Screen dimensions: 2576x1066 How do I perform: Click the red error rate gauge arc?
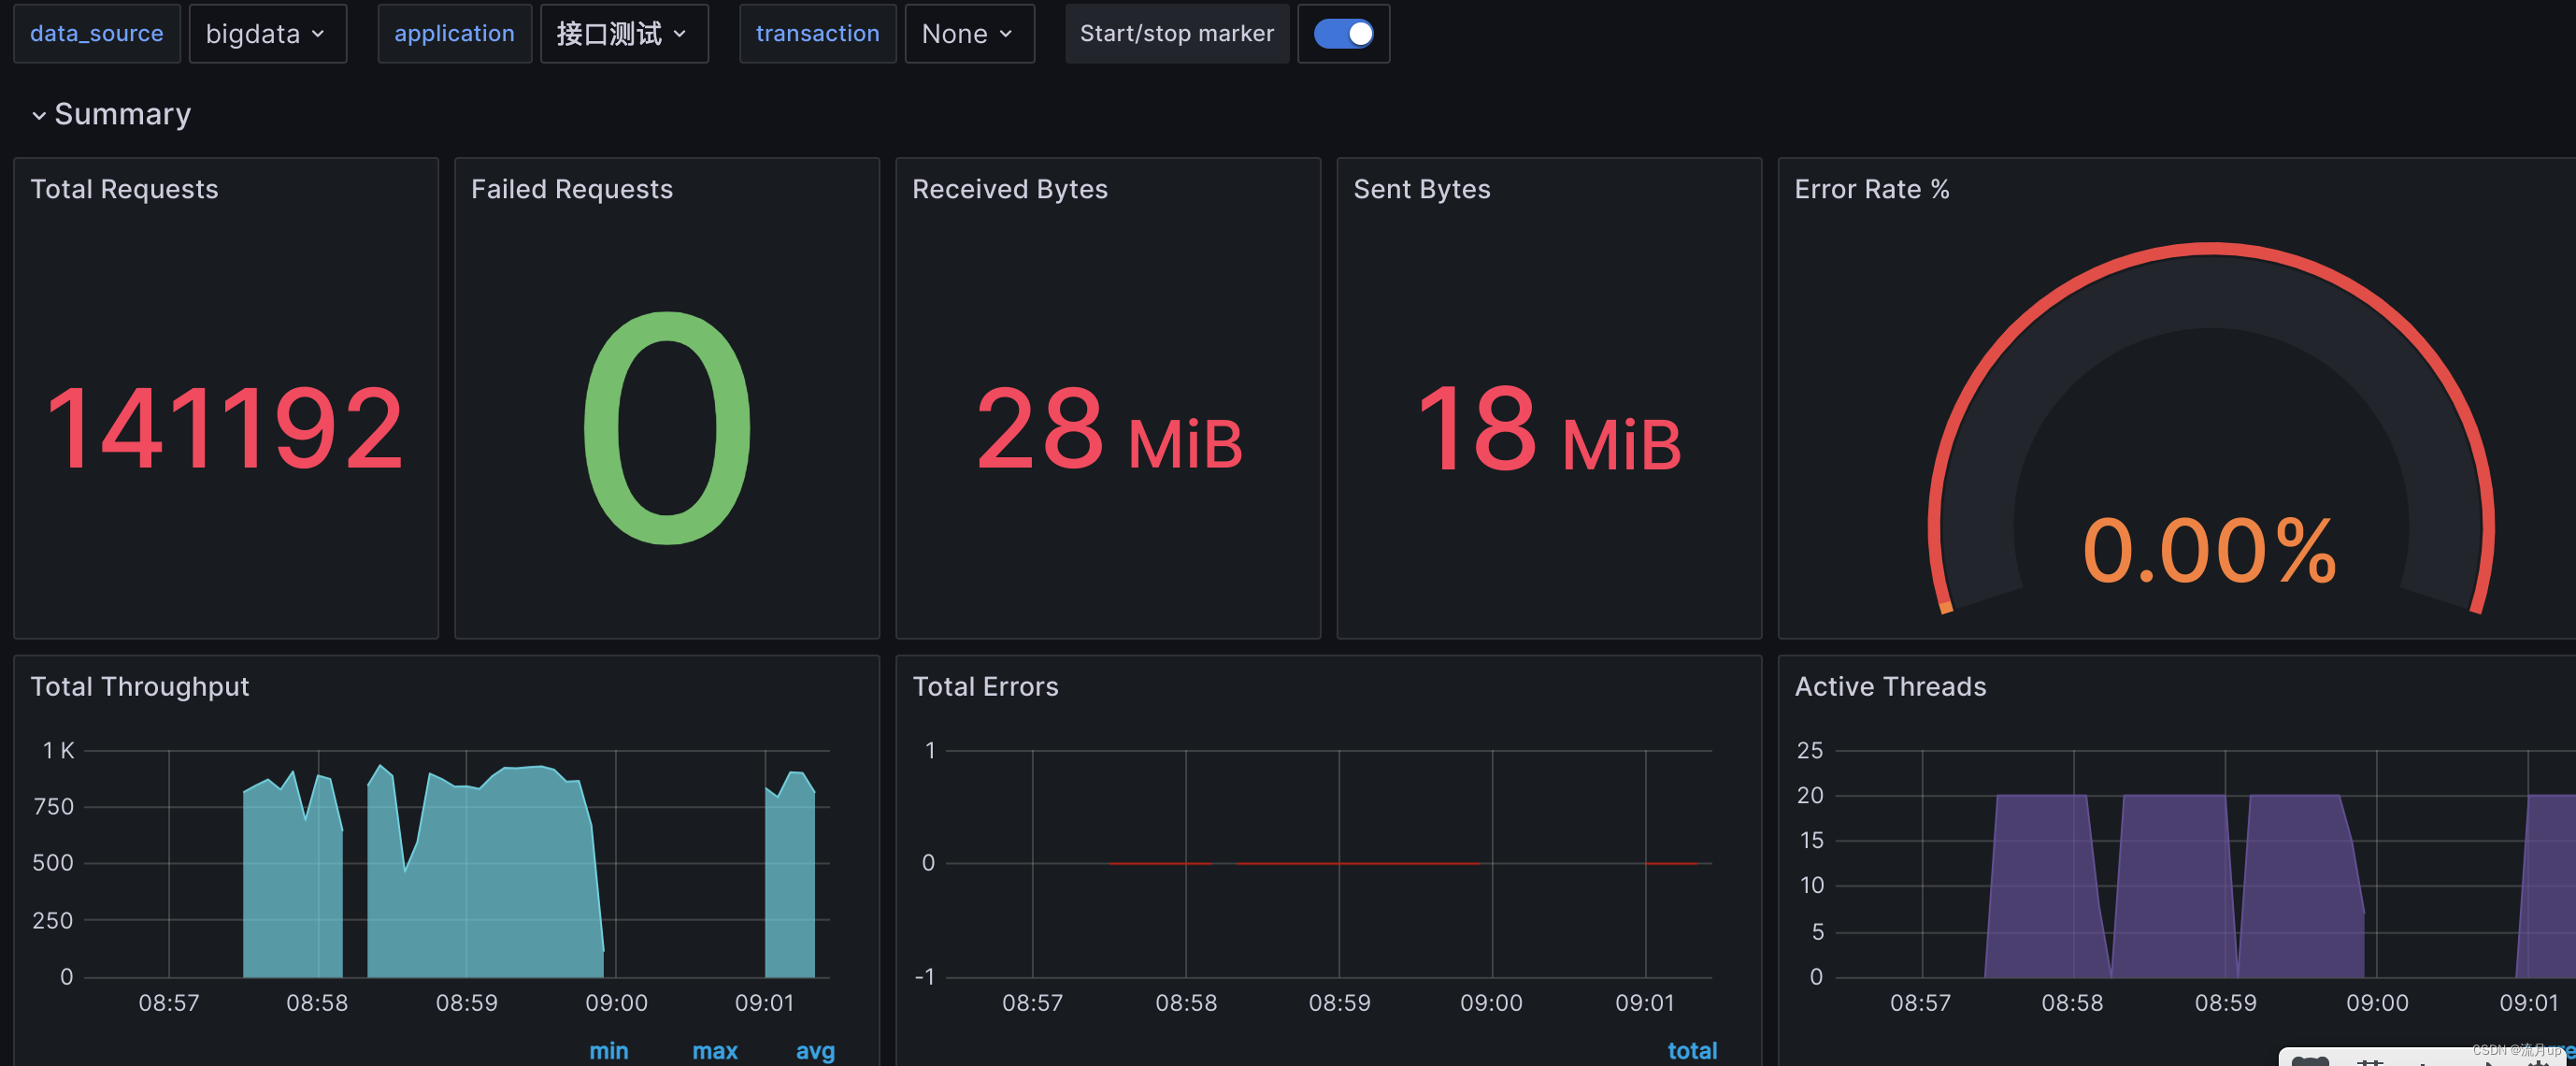point(2211,250)
